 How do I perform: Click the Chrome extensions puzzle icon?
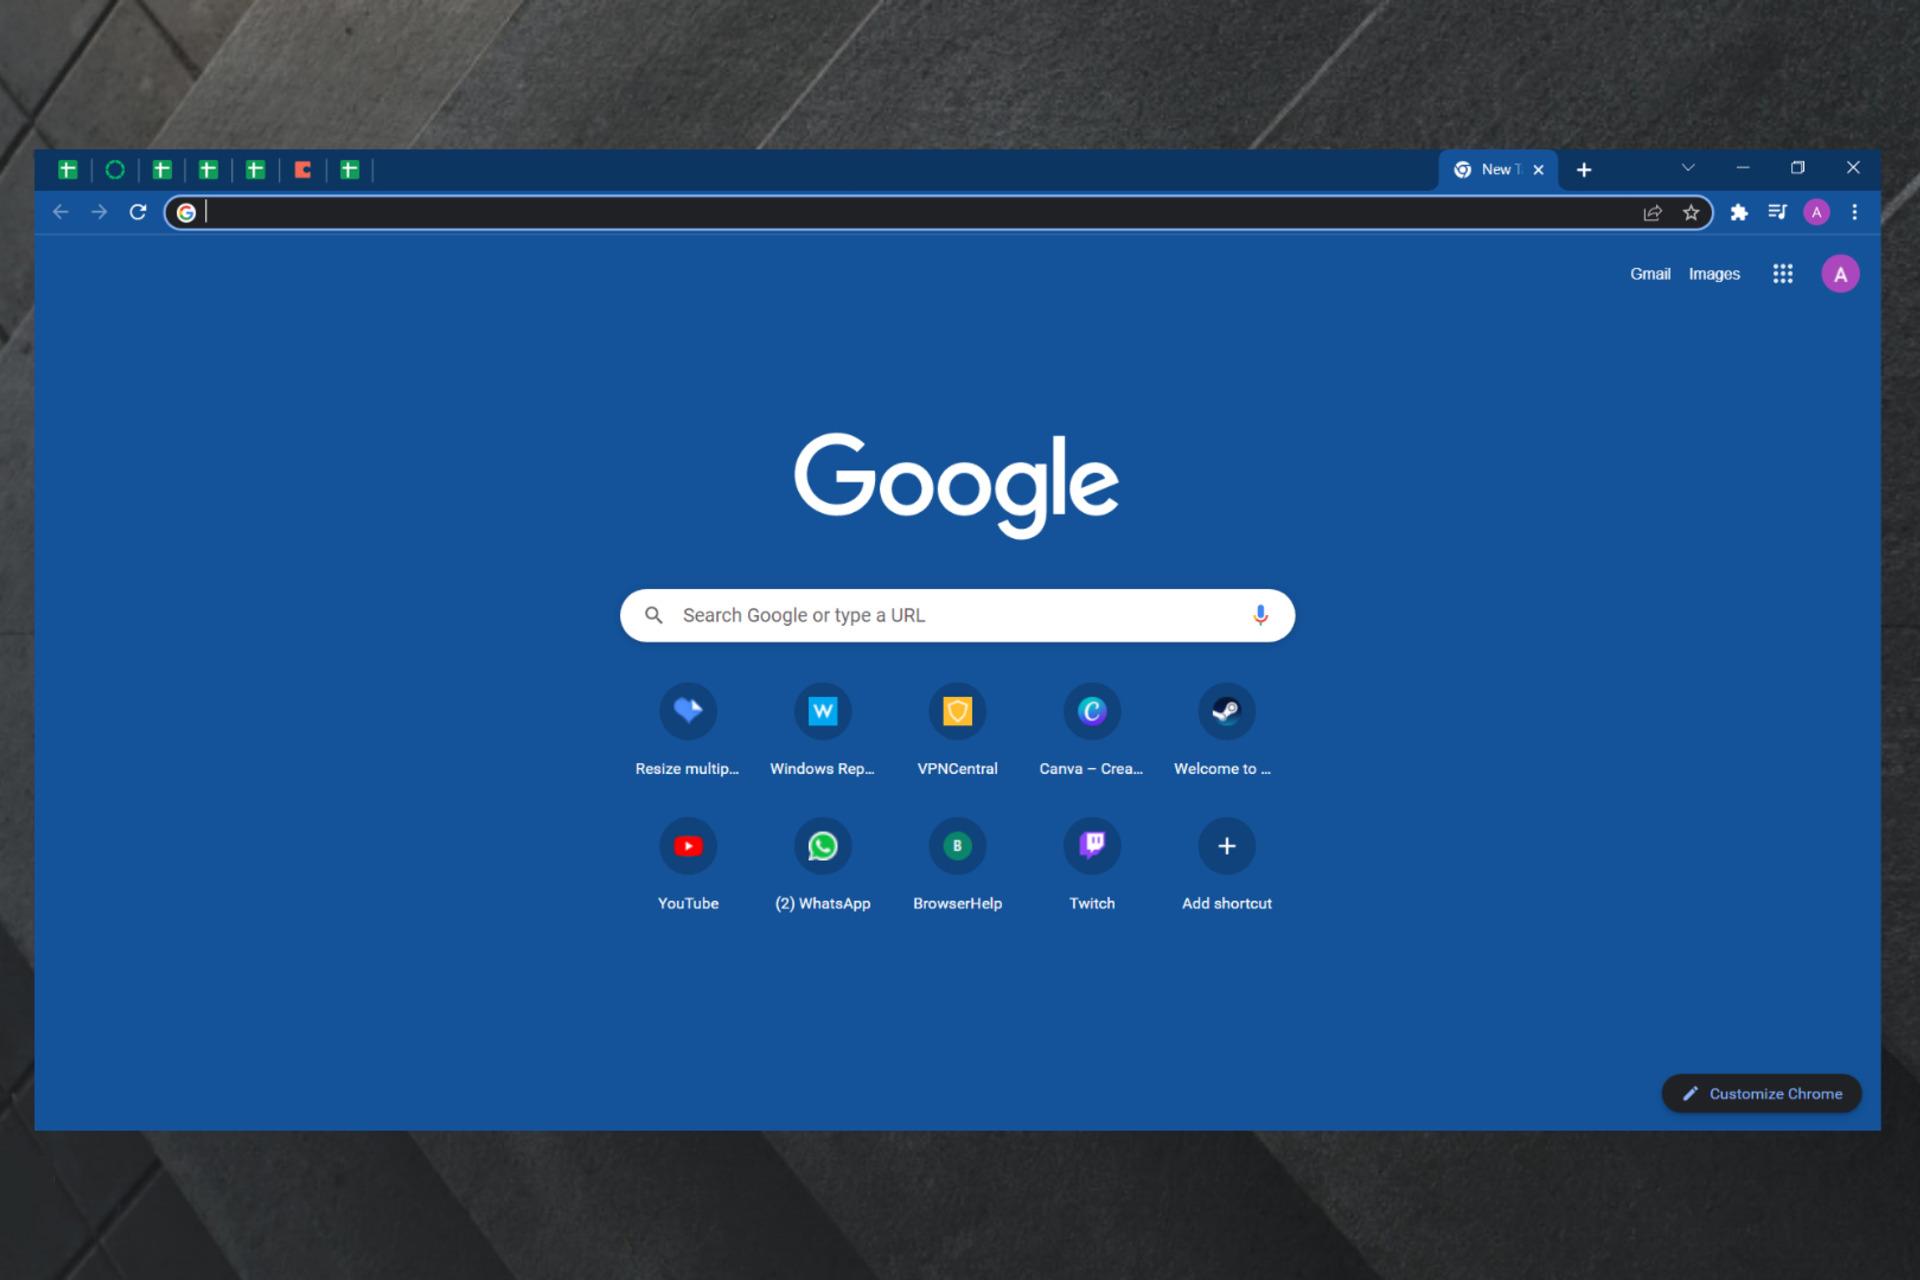1737,213
